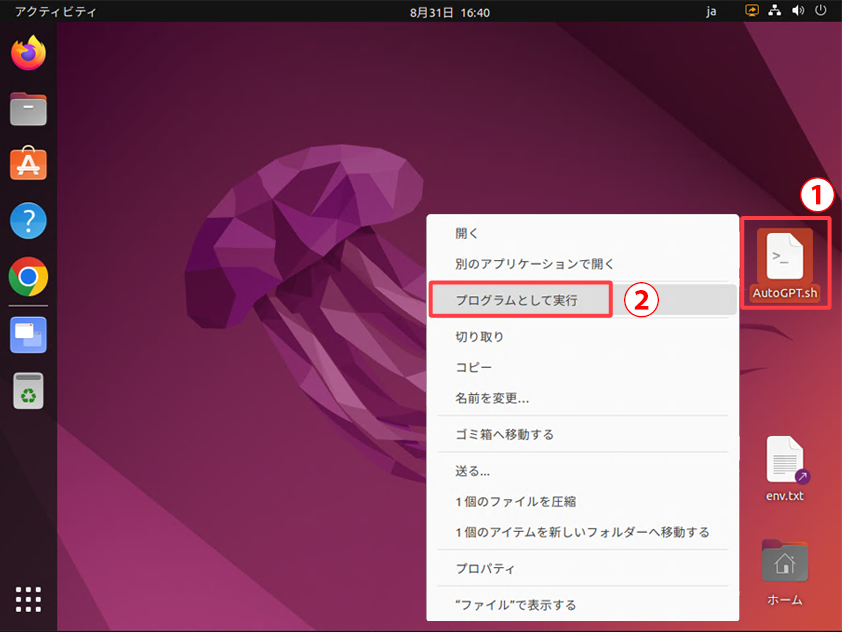Open Firefox from the dock
Image resolution: width=843 pixels, height=632 pixels.
pyautogui.click(x=29, y=52)
